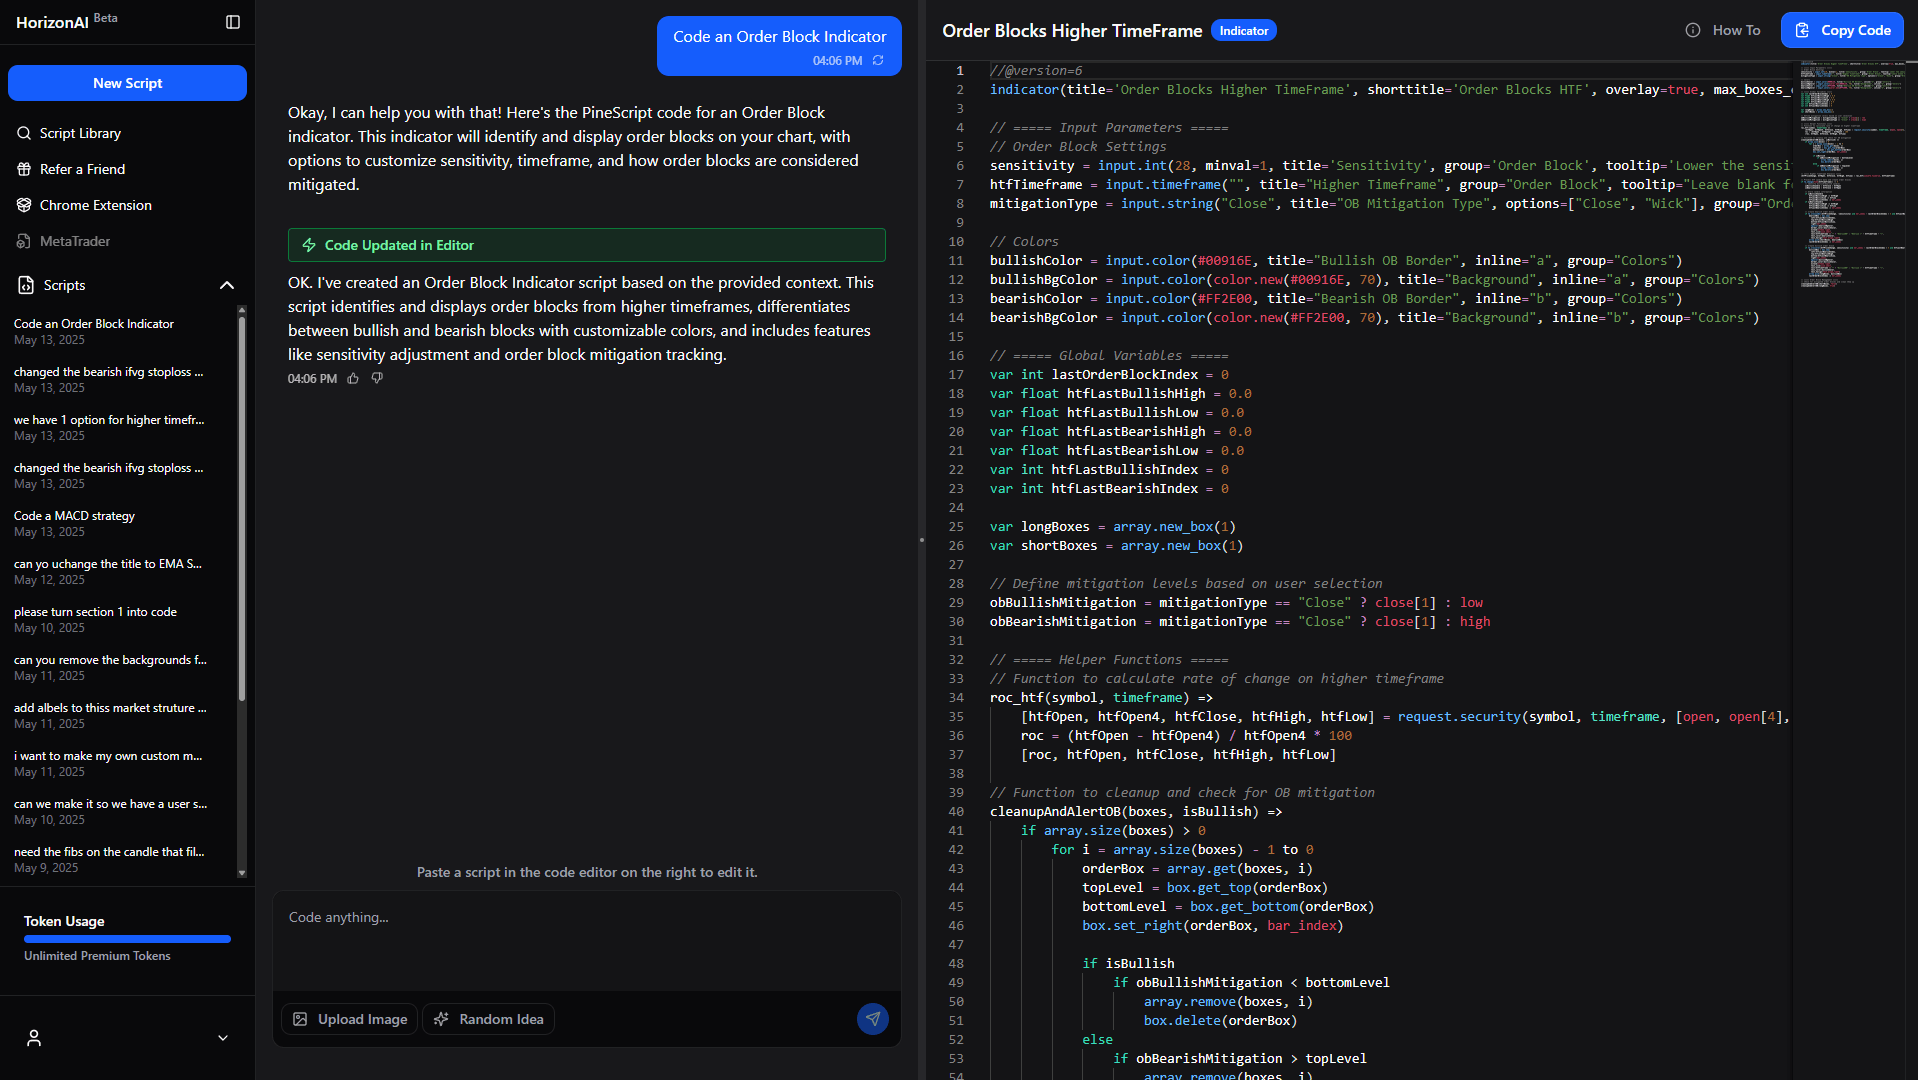Click the code editor minimap
This screenshot has height=1080, width=1918.
click(1855, 175)
